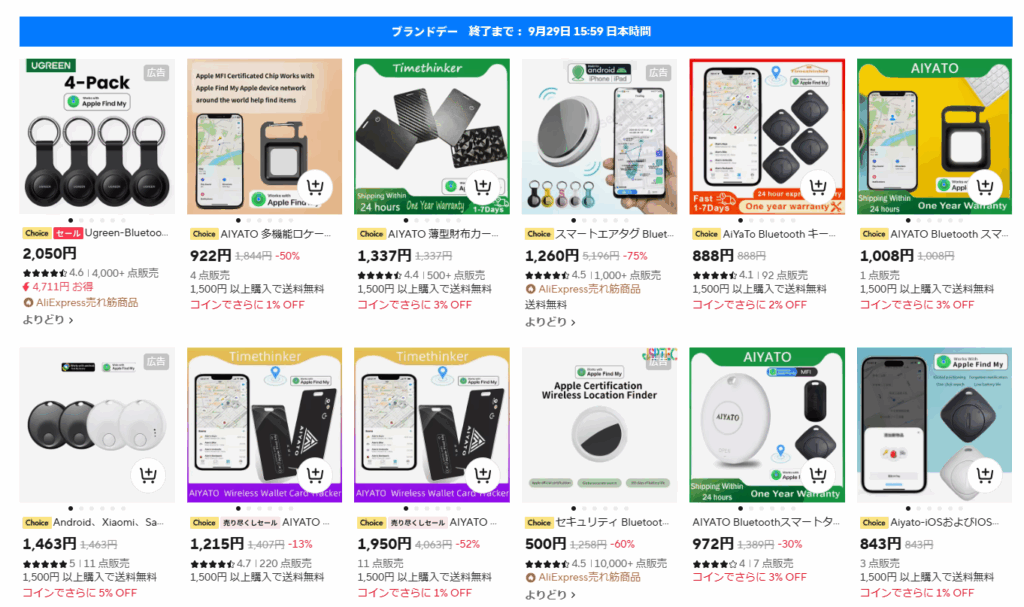1024x607 pixels.
Task: Add the 972円 AIYATO smart tag to cart
Action: tap(818, 475)
